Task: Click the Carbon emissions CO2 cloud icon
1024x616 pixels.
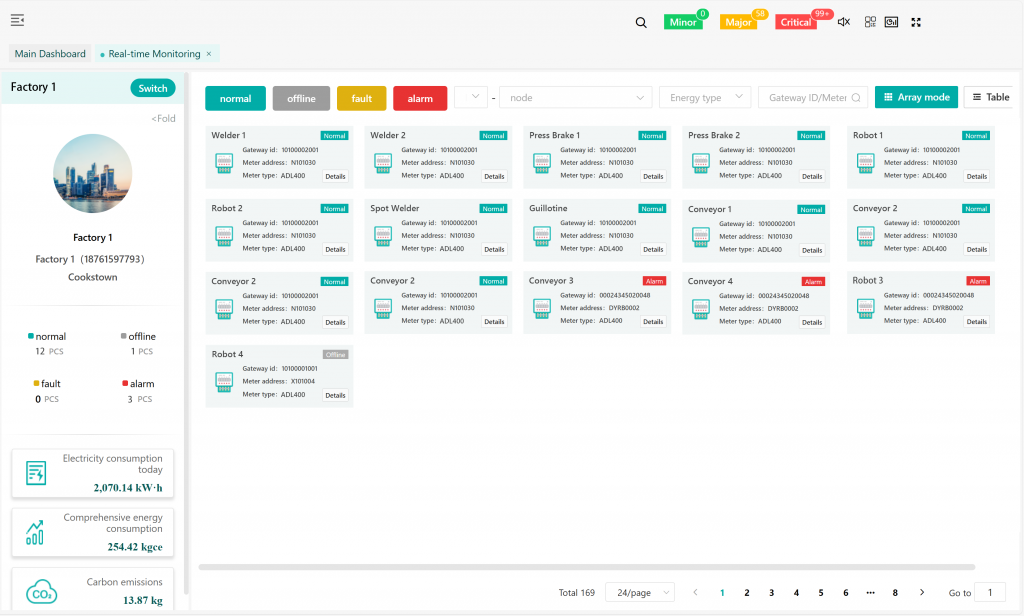Action: click(x=41, y=591)
